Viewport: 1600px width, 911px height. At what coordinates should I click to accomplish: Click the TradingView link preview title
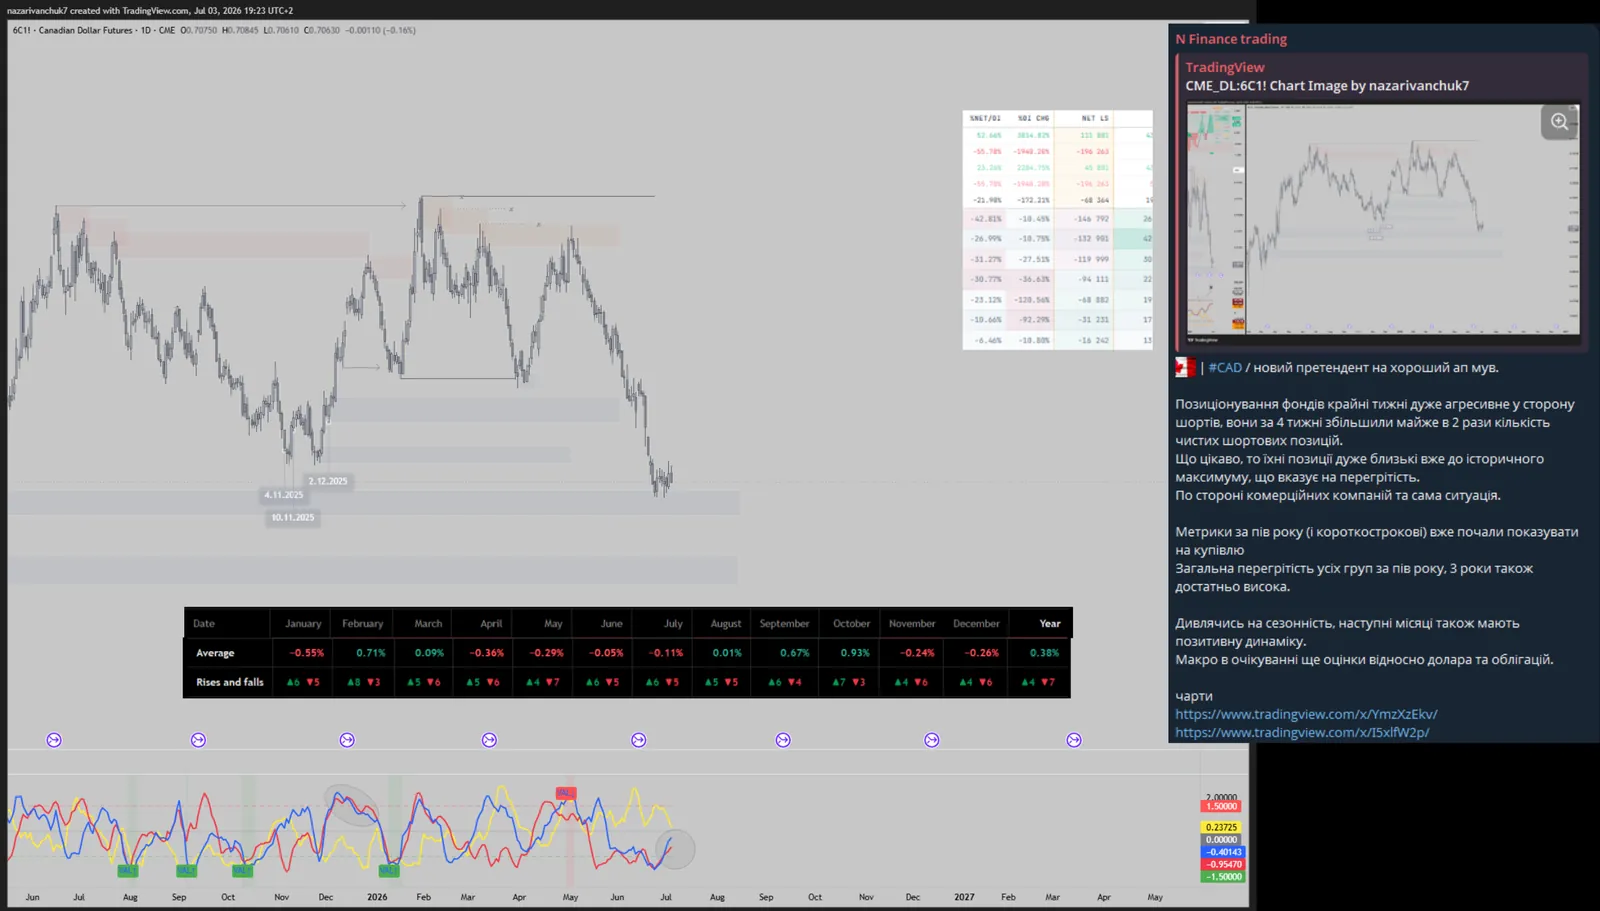[x=1225, y=67]
